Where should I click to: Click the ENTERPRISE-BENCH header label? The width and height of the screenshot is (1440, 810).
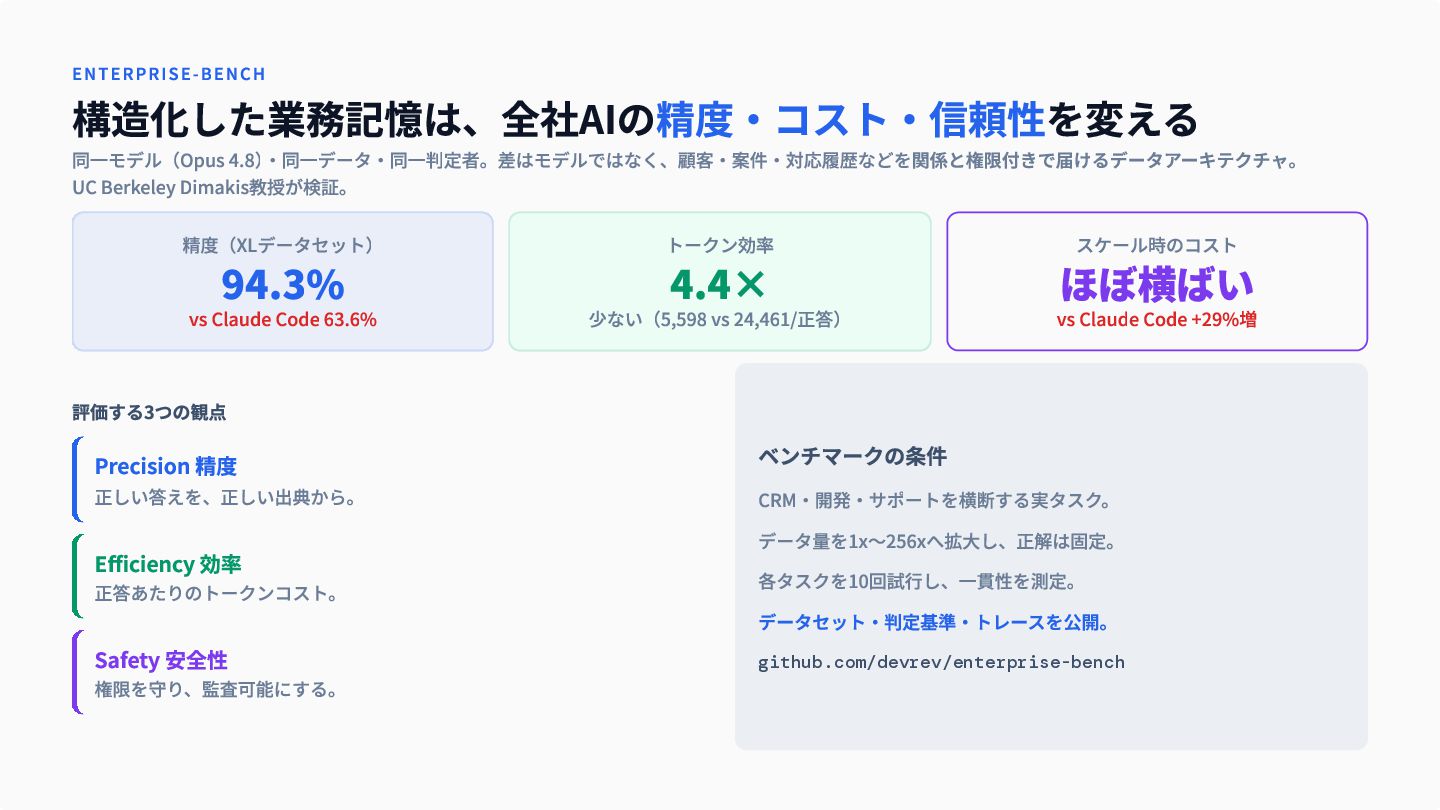(x=169, y=74)
